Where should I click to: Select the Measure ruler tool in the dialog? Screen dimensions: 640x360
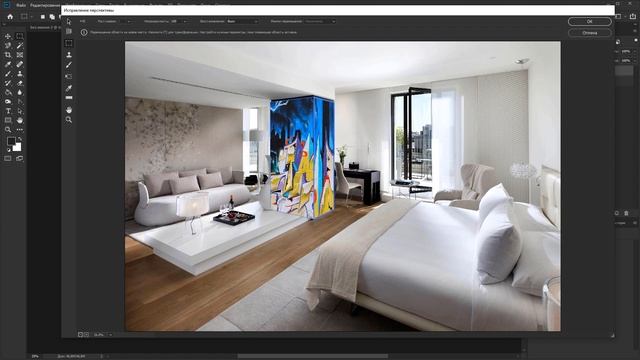[x=69, y=98]
